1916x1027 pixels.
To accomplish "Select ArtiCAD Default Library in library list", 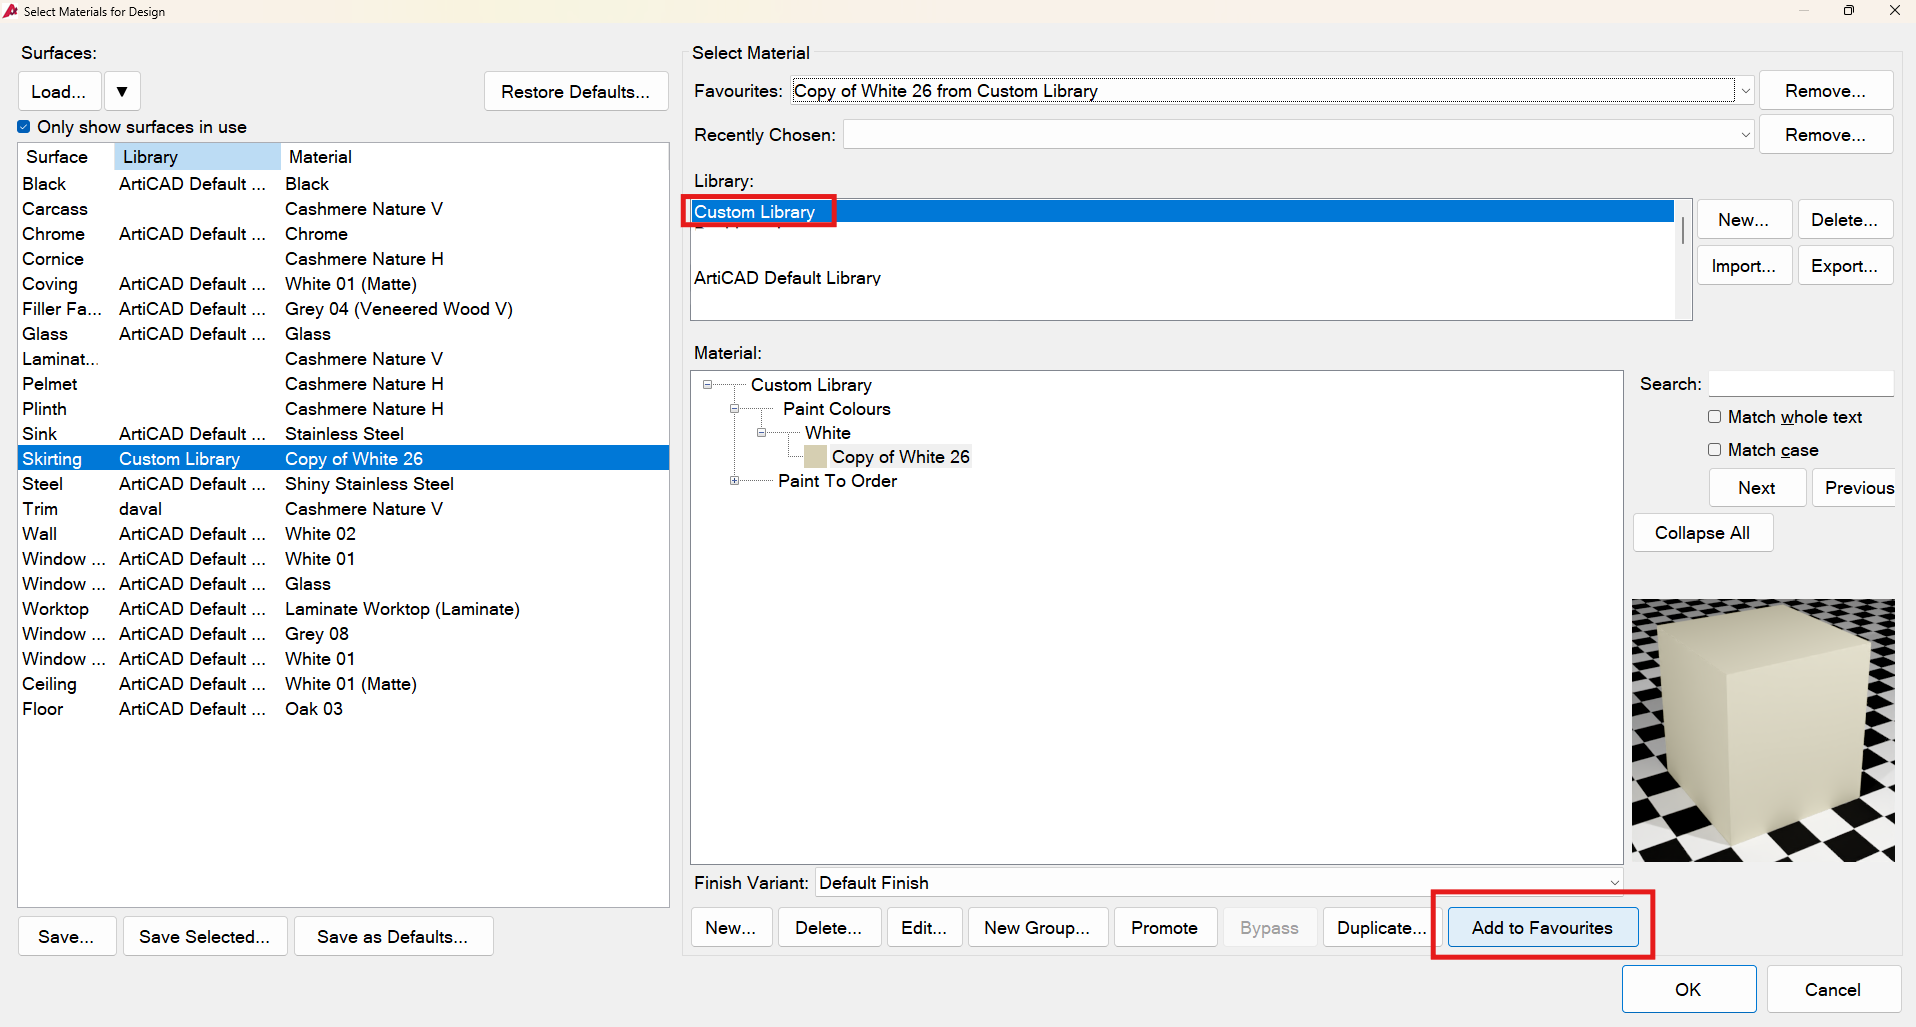I will [x=787, y=278].
